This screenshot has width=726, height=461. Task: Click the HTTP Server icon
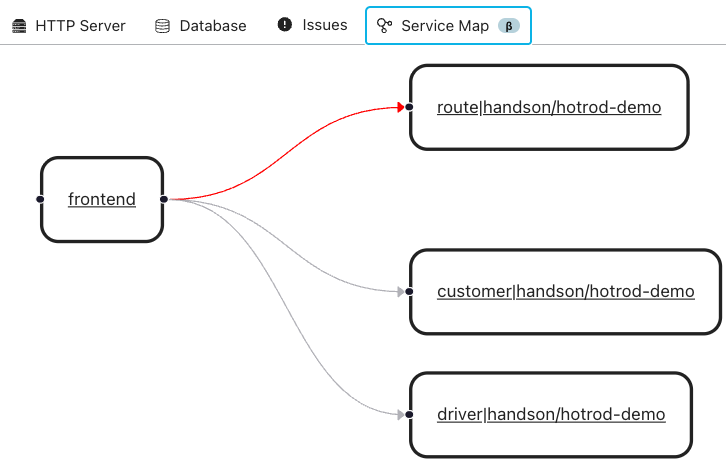19,26
